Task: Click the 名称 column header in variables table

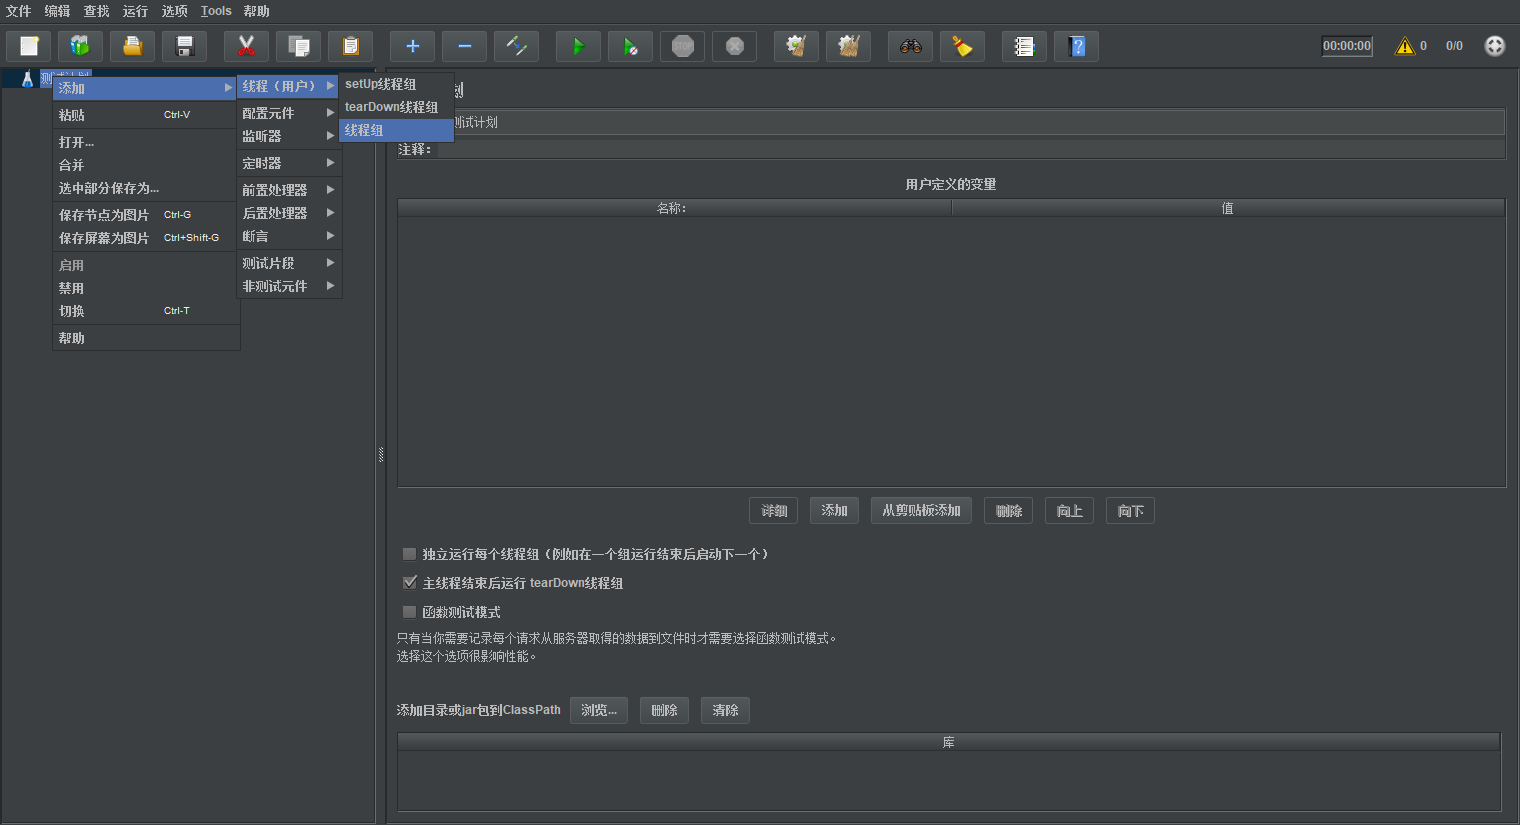Action: point(674,208)
